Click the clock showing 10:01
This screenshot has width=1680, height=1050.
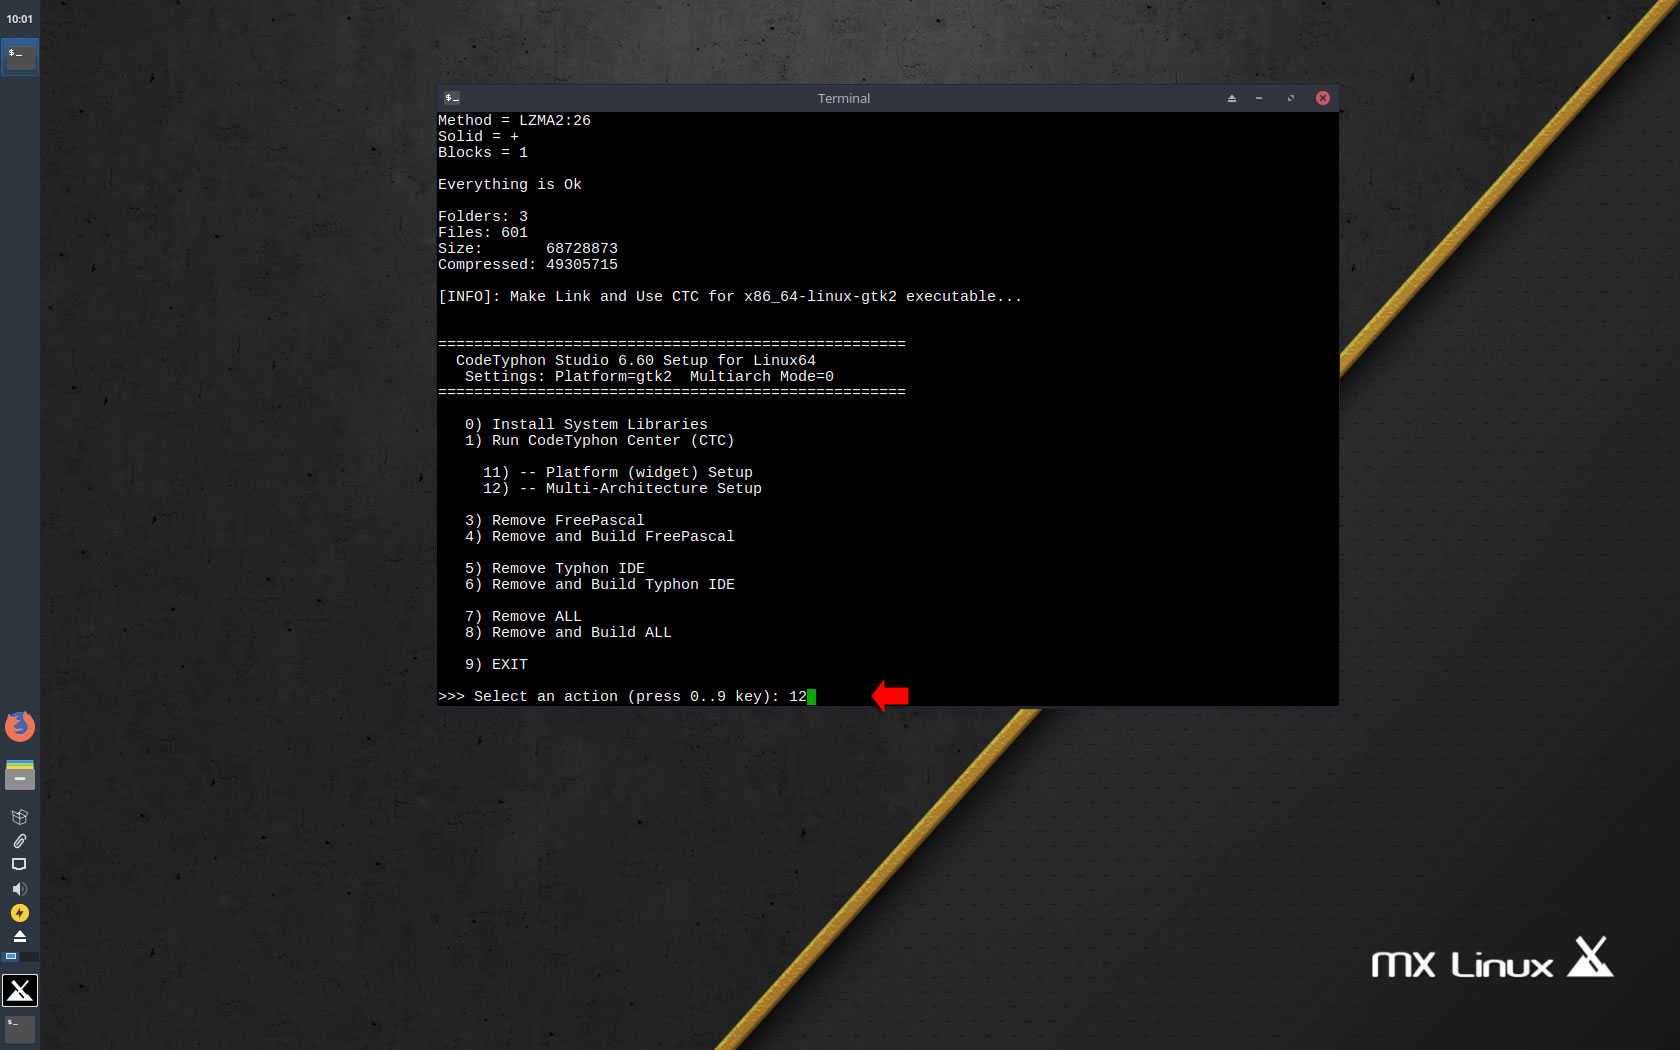click(x=20, y=19)
